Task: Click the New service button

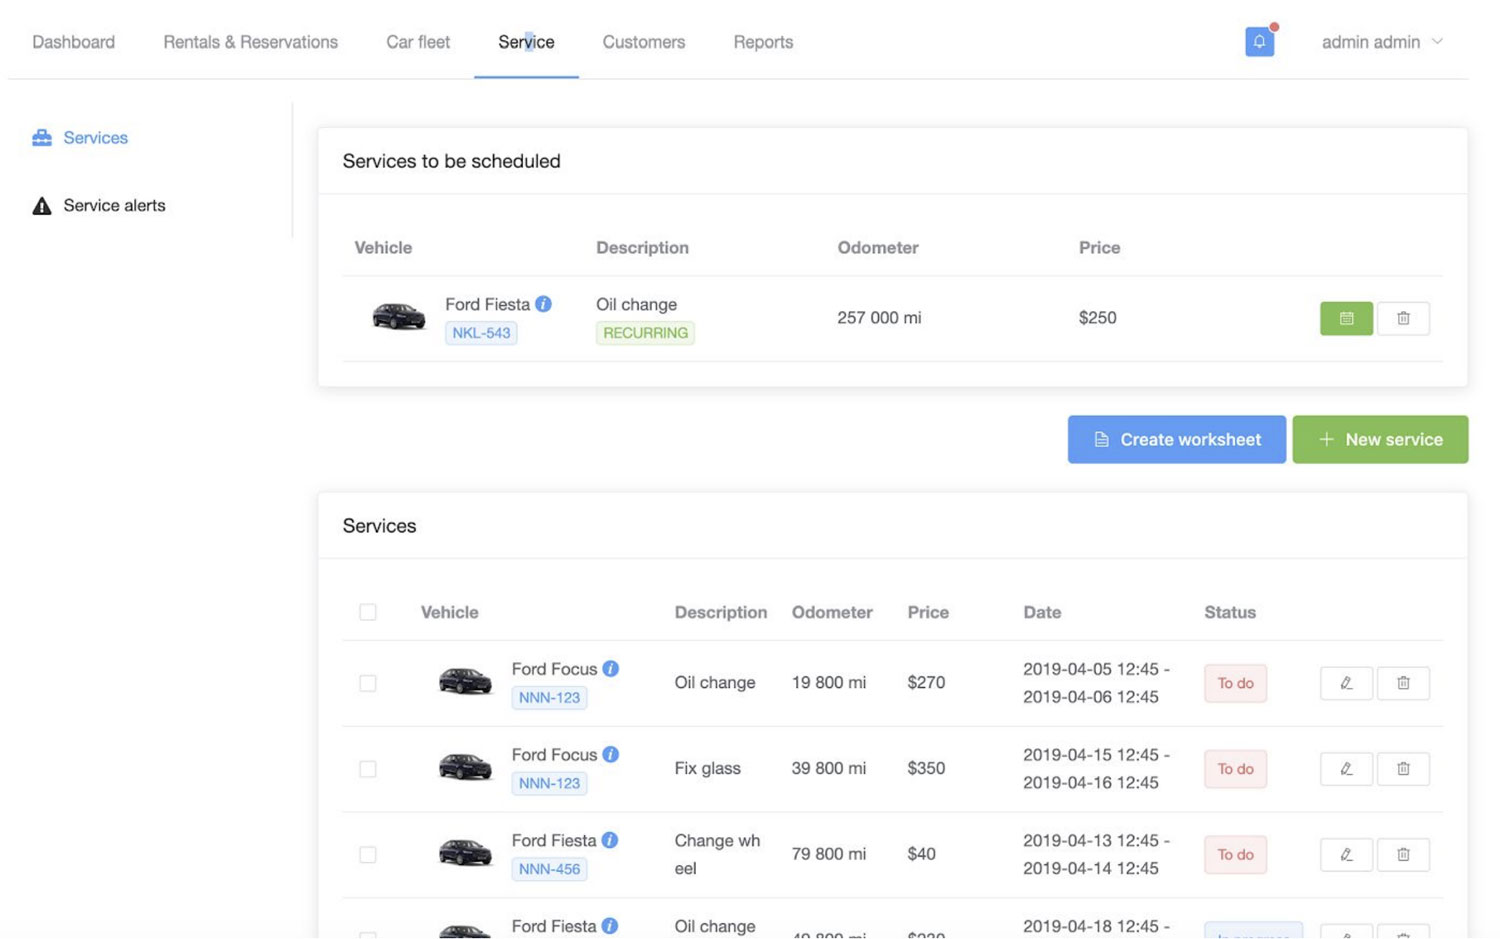Action: (1380, 439)
